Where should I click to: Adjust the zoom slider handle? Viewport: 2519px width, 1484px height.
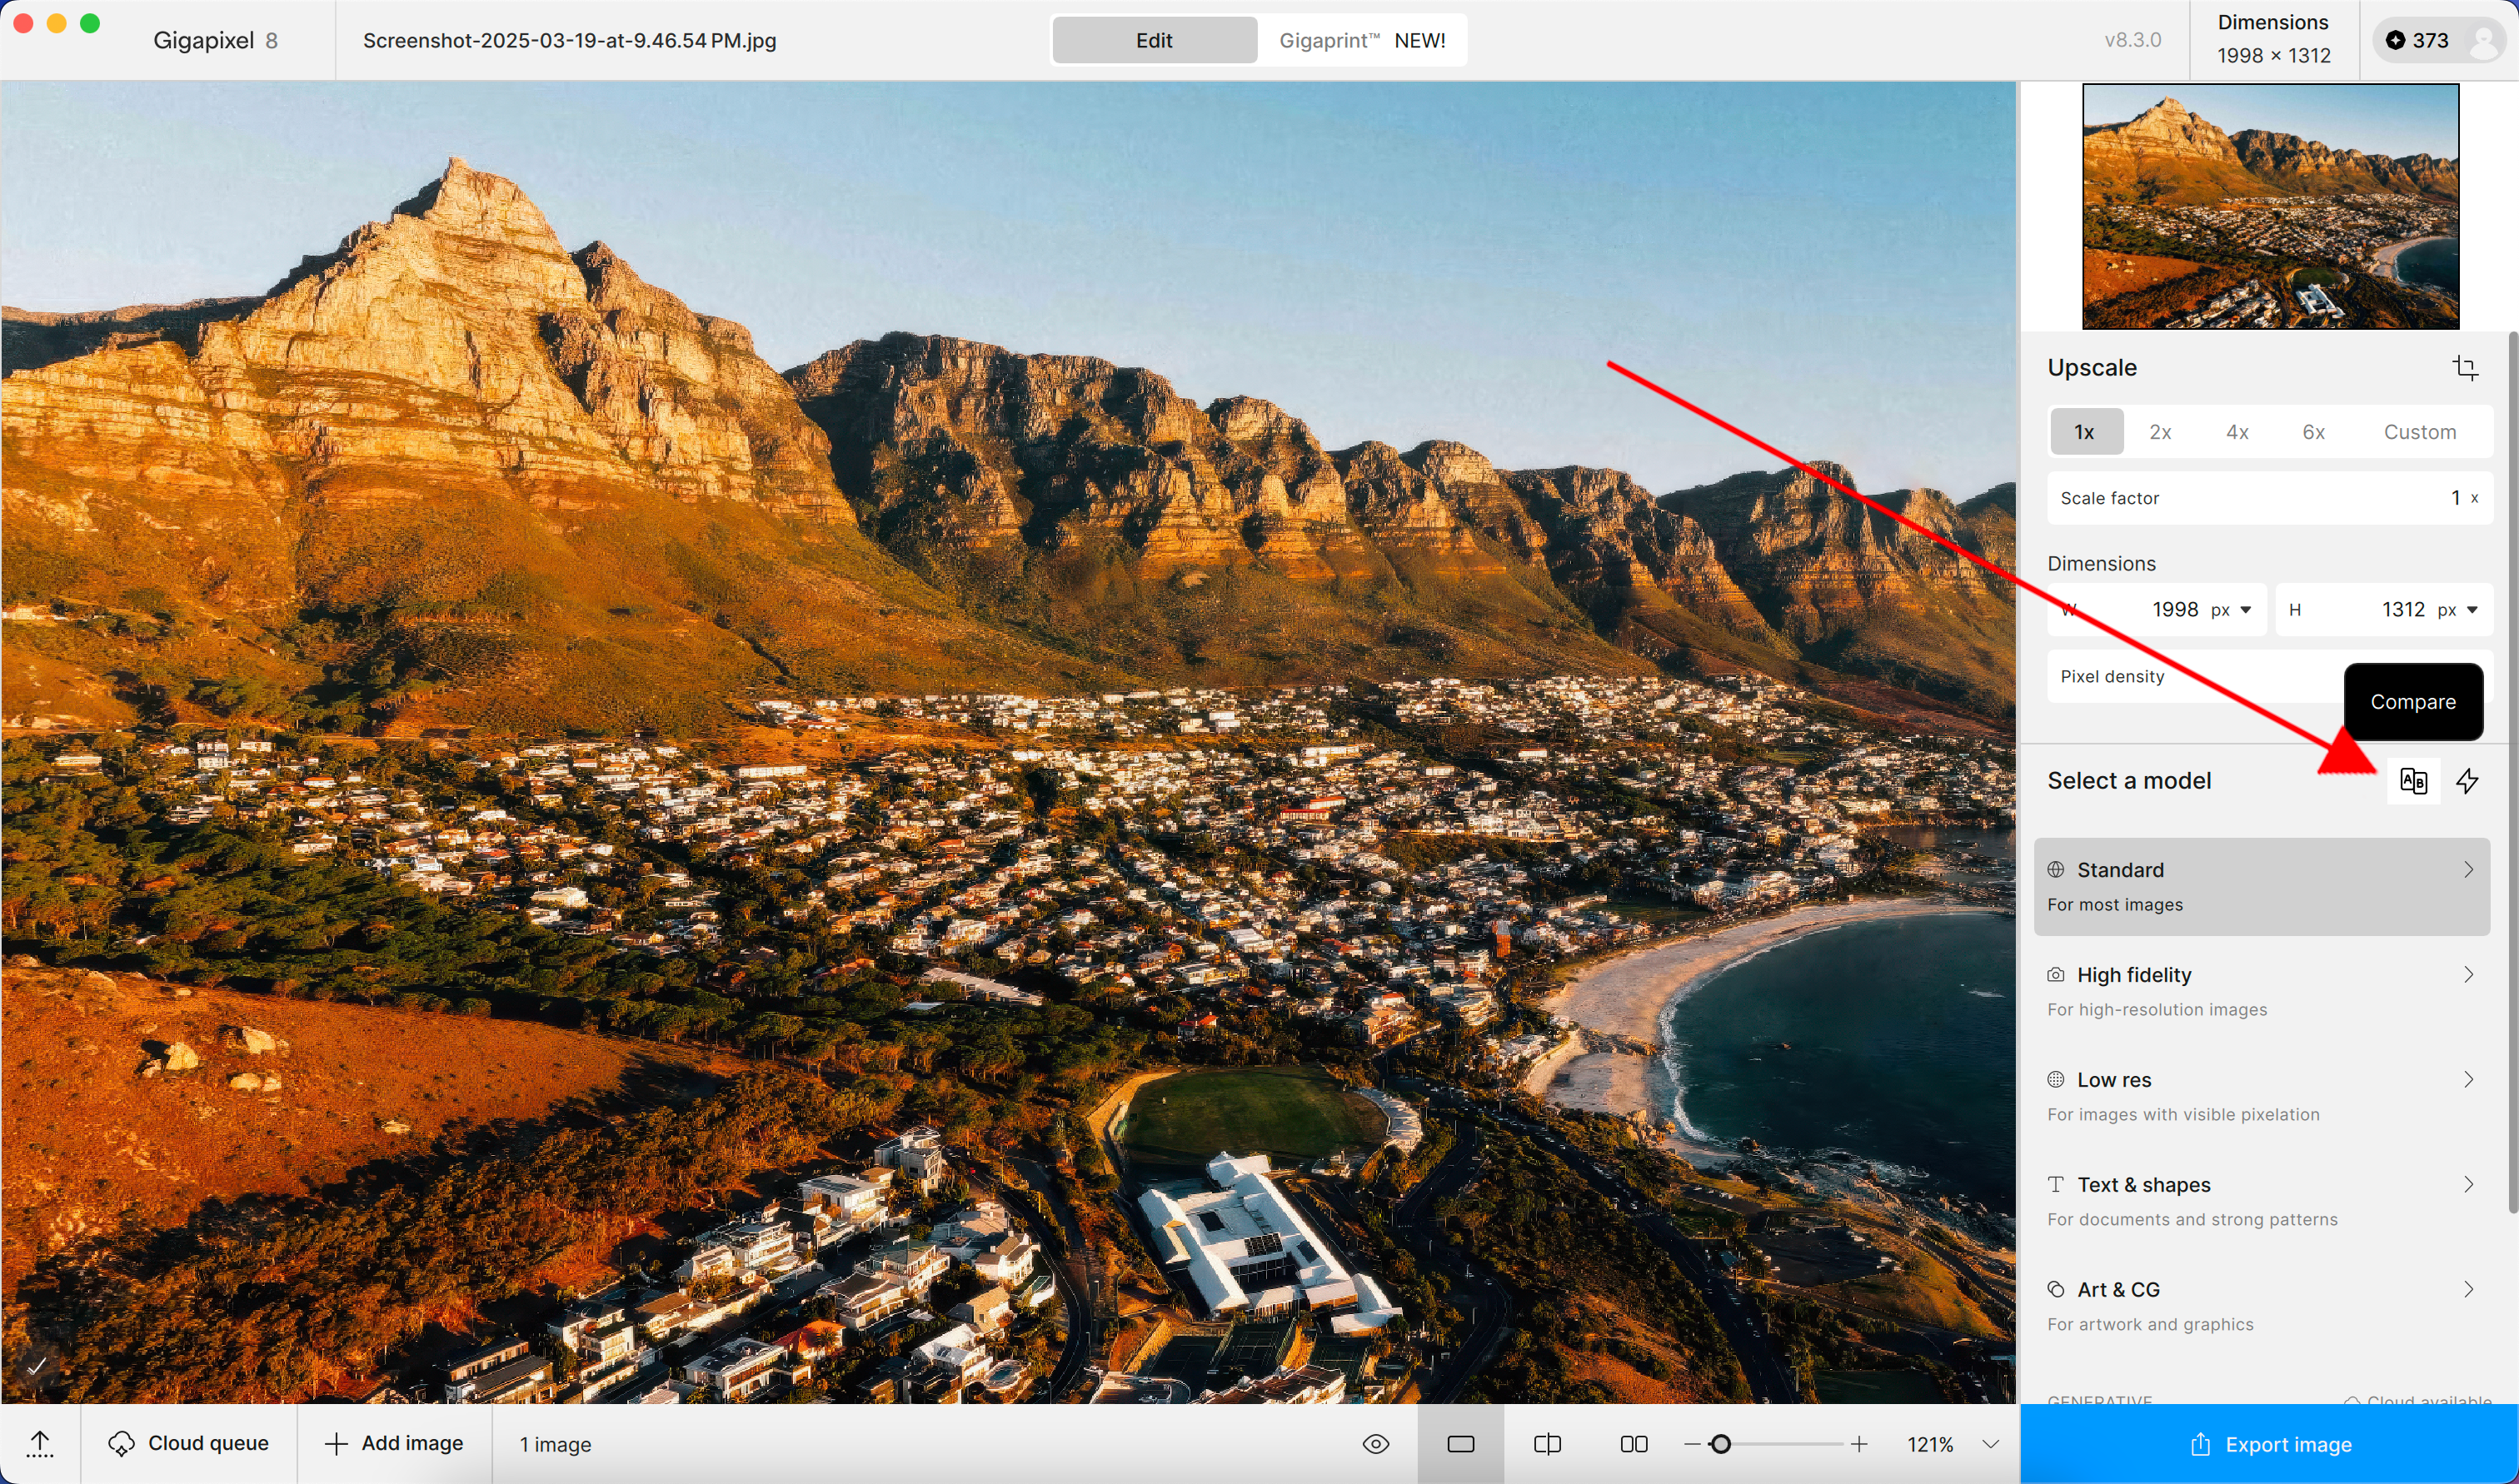(x=1720, y=1444)
